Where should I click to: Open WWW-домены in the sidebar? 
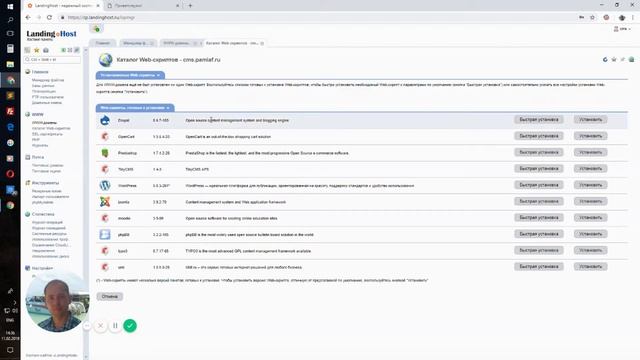point(44,122)
